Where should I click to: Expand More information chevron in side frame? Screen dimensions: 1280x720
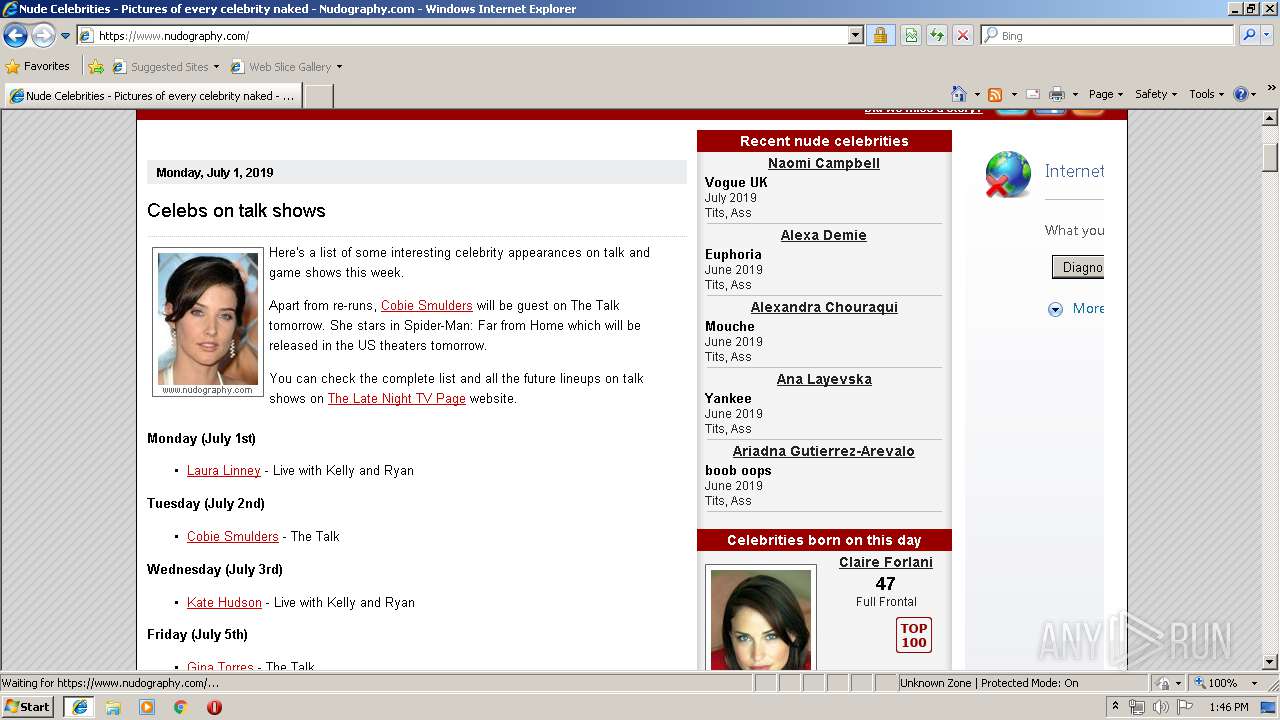[1055, 309]
